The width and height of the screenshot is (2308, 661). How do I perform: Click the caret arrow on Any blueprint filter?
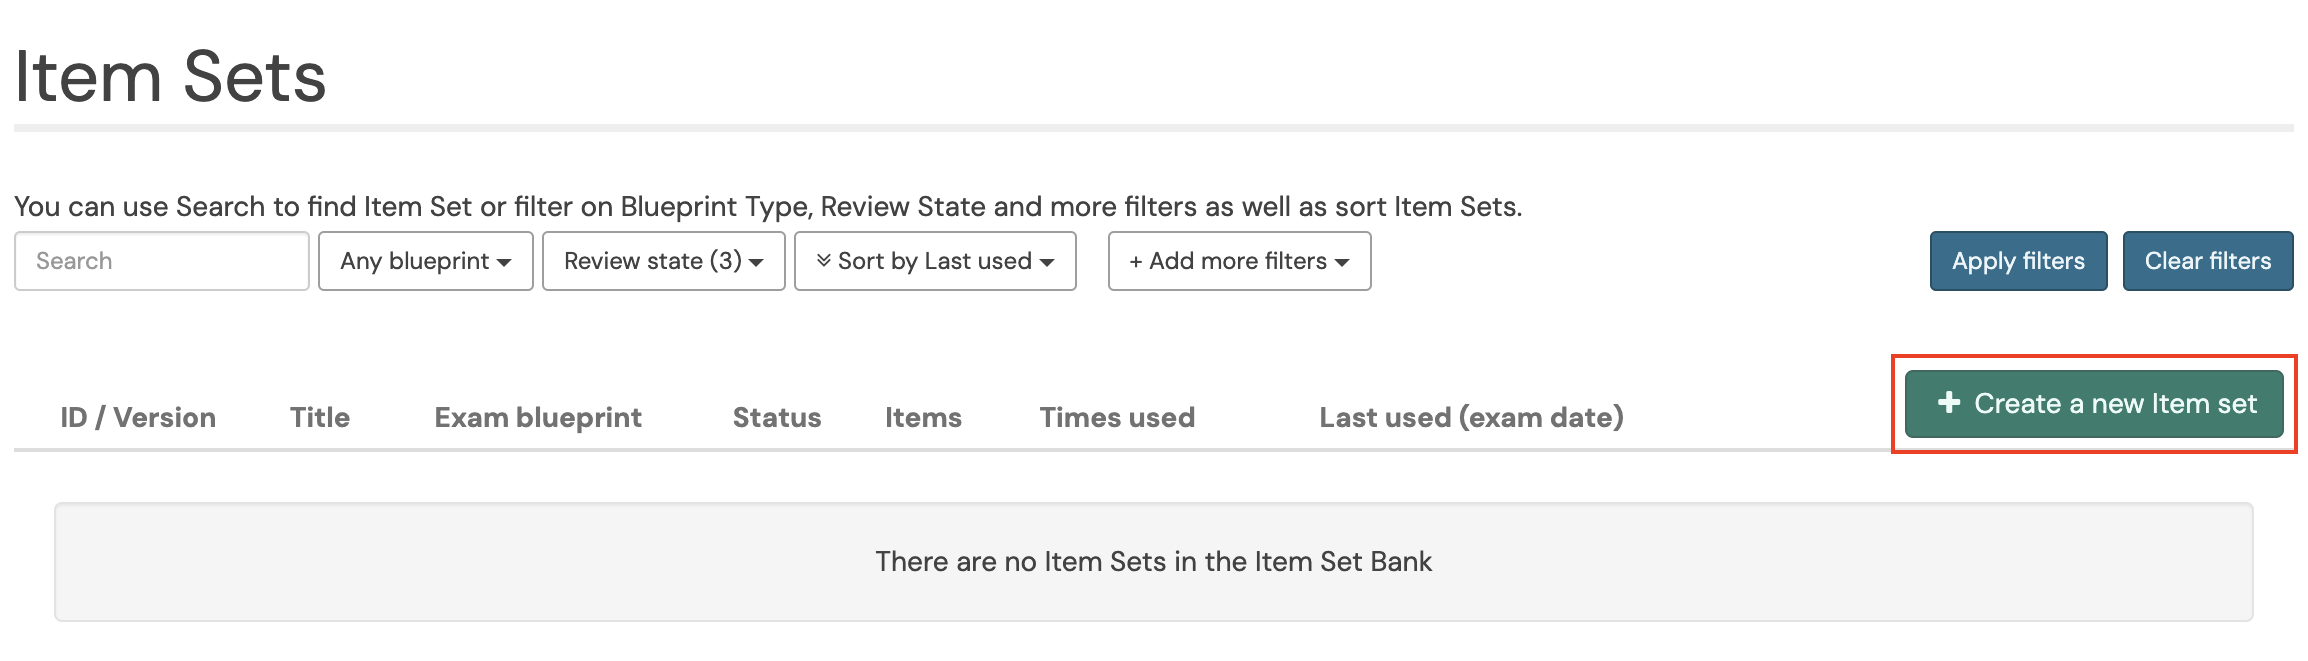(x=502, y=261)
